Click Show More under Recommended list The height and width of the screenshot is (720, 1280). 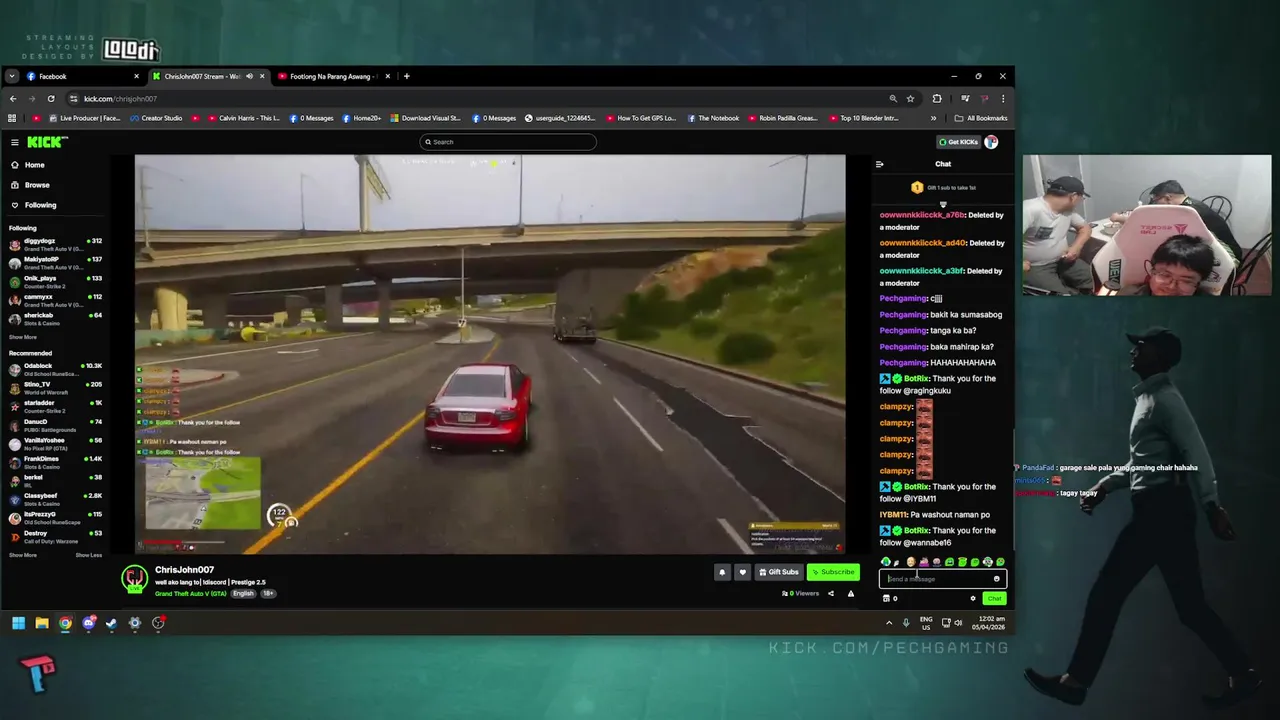(23, 555)
